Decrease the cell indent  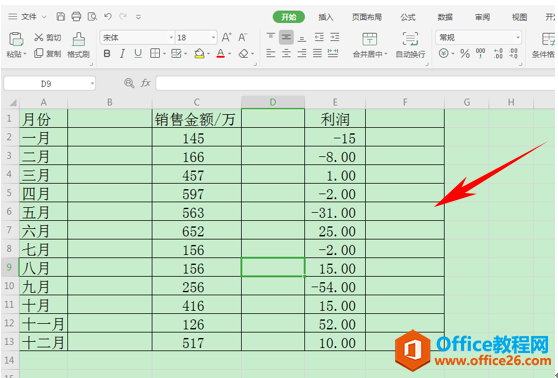pyautogui.click(x=319, y=37)
